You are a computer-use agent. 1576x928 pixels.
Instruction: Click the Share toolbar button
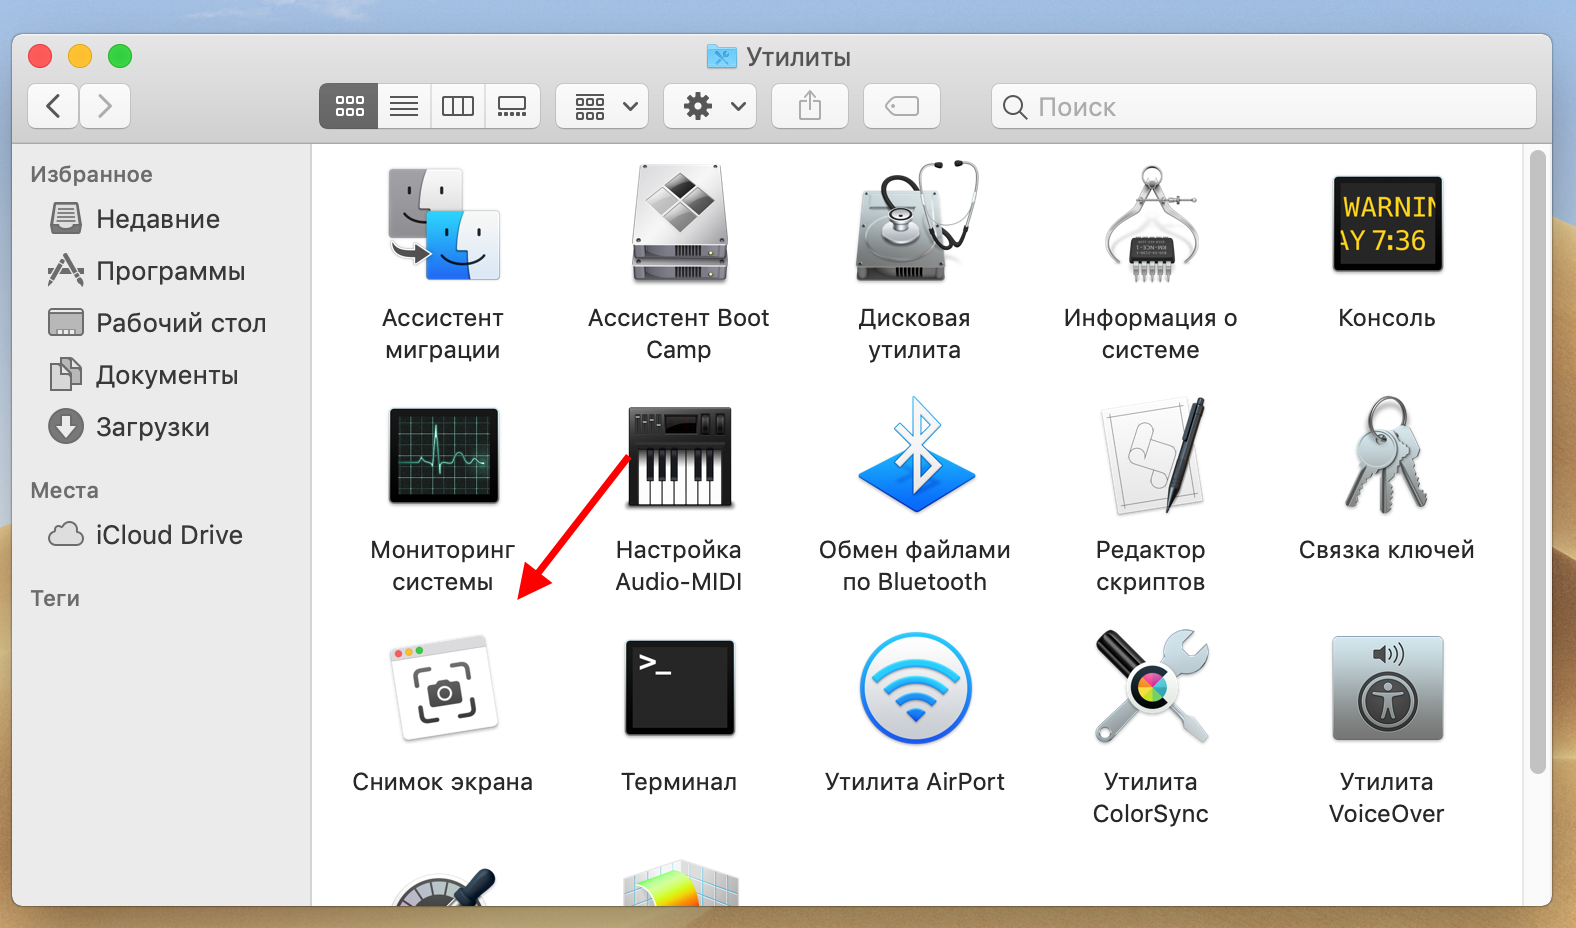[x=810, y=106]
